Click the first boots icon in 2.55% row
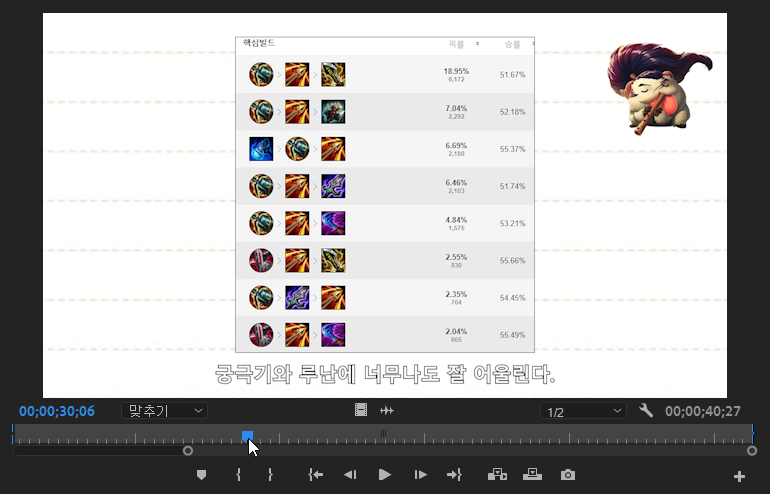The width and height of the screenshot is (770, 494). coord(261,261)
